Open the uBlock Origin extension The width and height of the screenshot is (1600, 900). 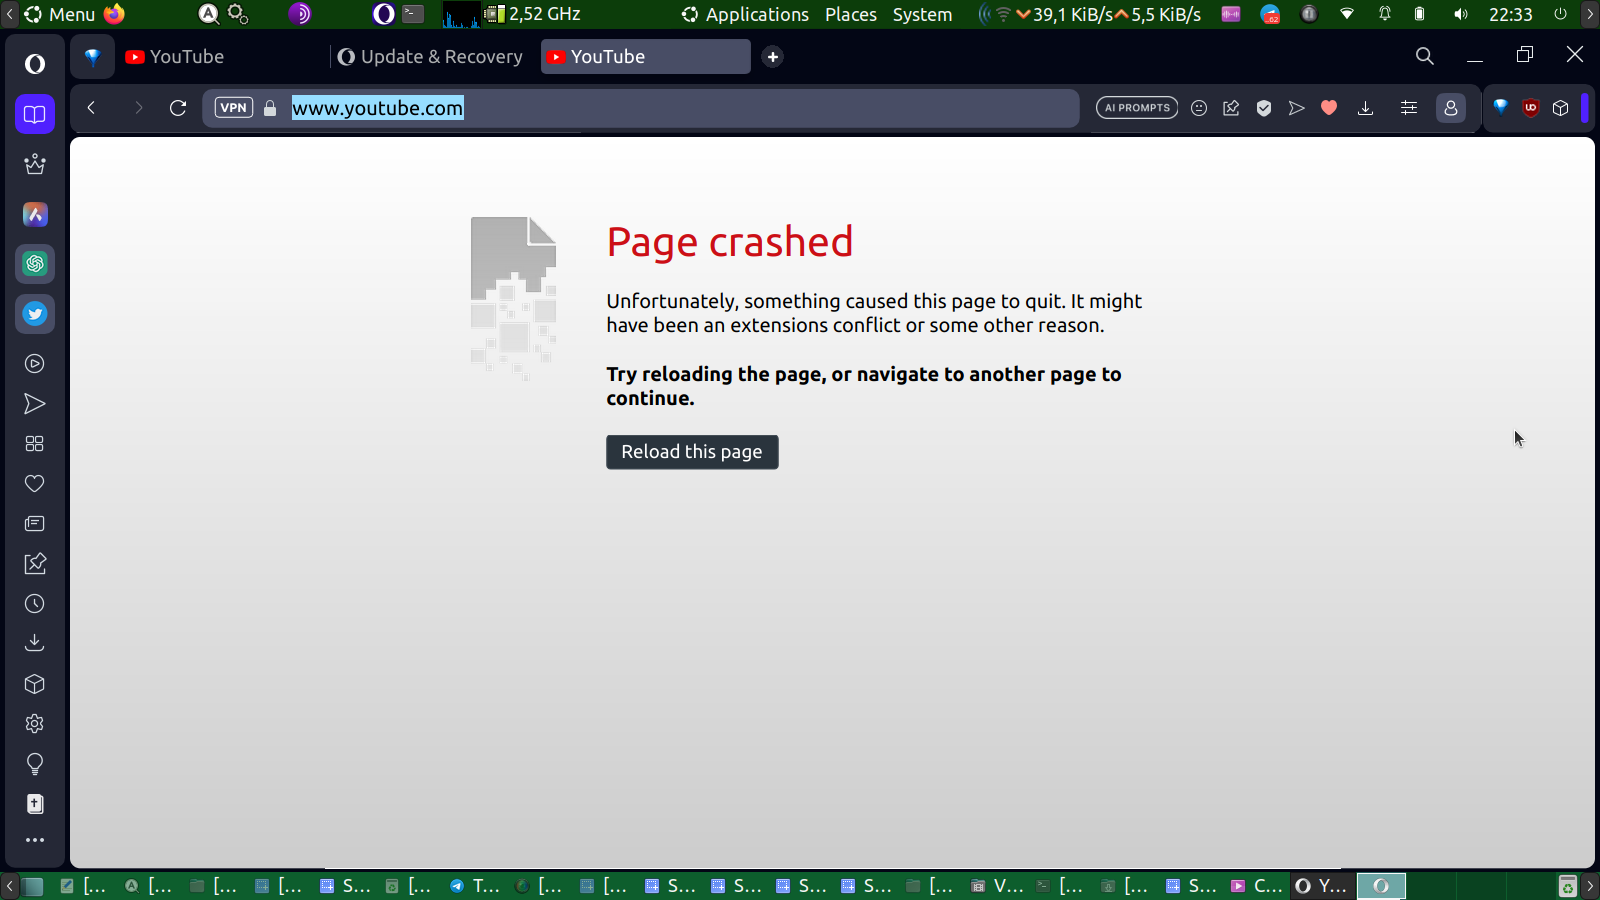click(x=1531, y=108)
